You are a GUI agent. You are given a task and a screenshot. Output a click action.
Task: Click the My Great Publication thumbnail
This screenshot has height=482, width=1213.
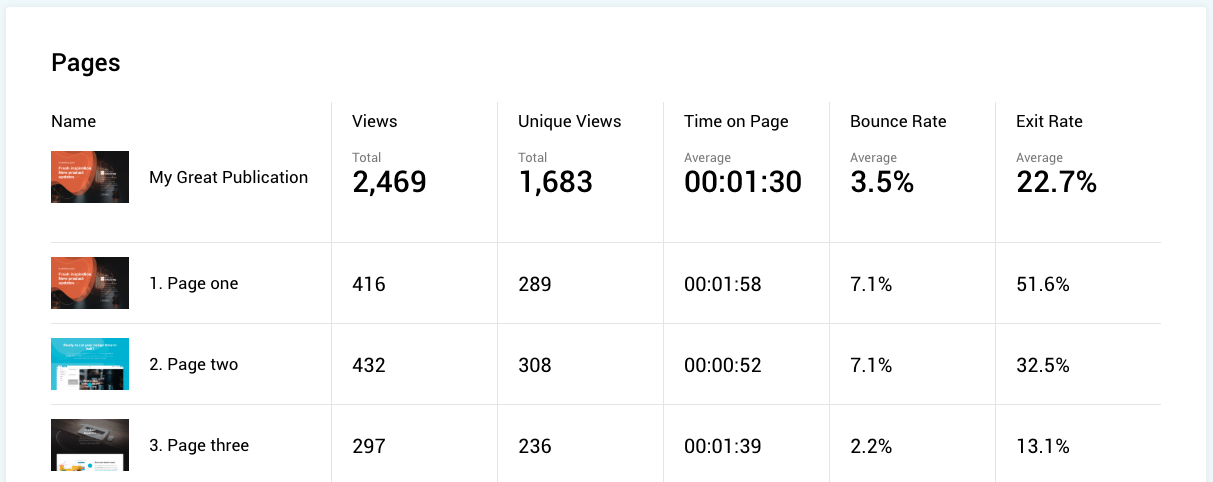pos(90,177)
